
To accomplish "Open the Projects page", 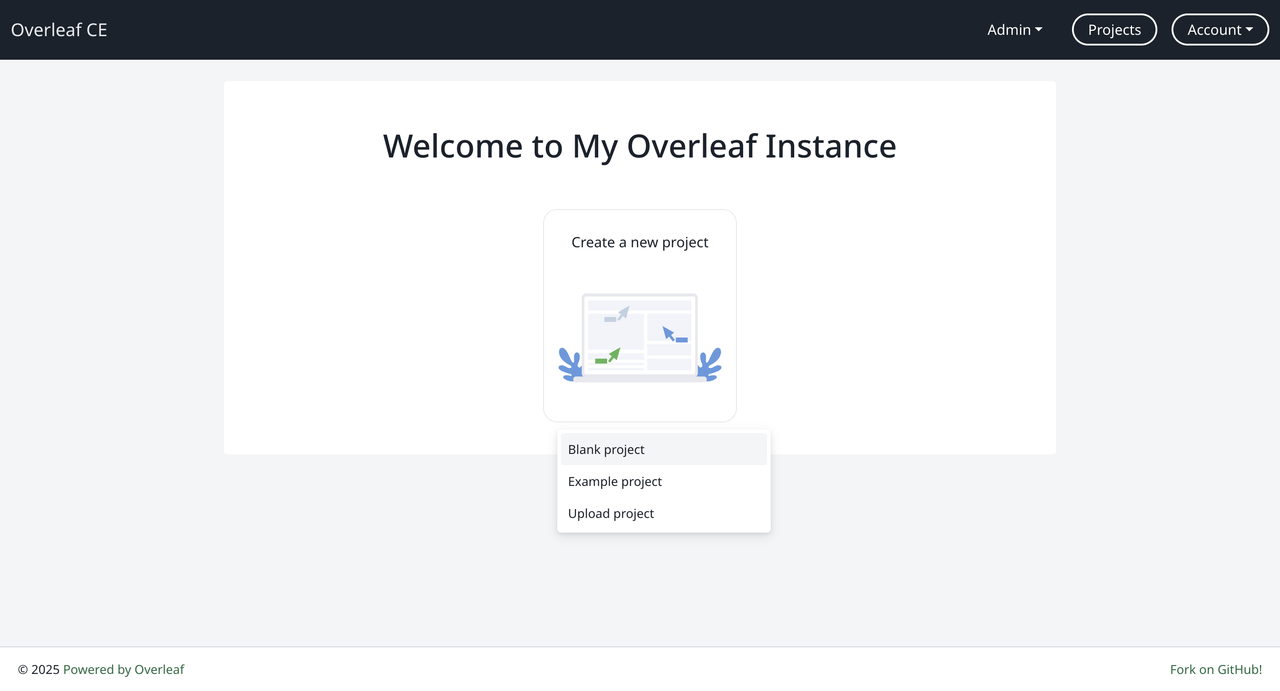I will coord(1113,29).
